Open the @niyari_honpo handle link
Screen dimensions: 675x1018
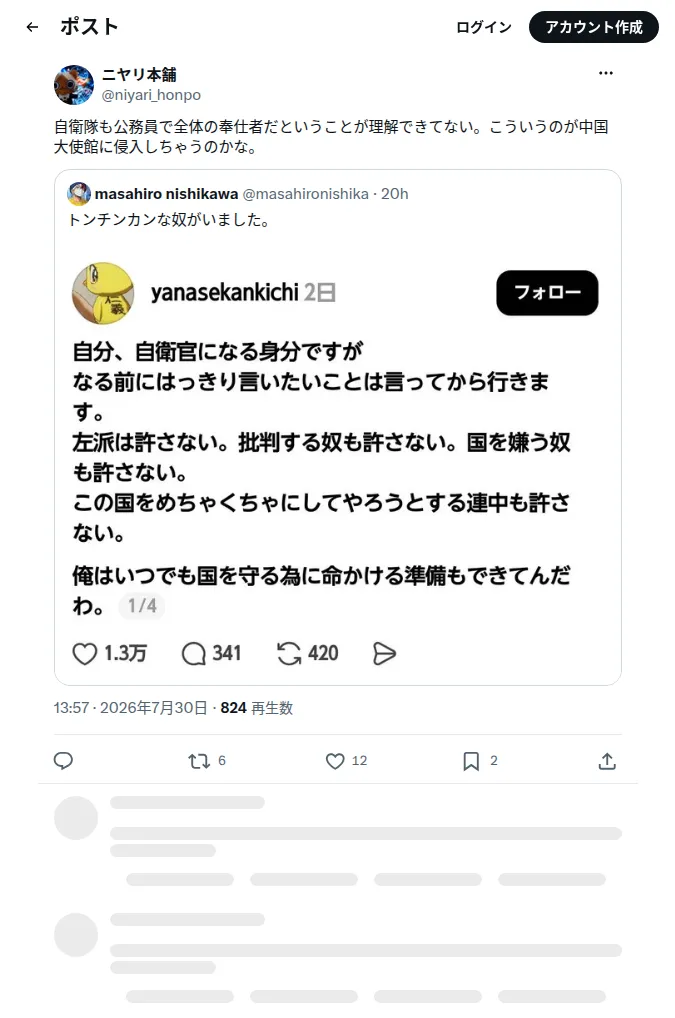coord(151,95)
